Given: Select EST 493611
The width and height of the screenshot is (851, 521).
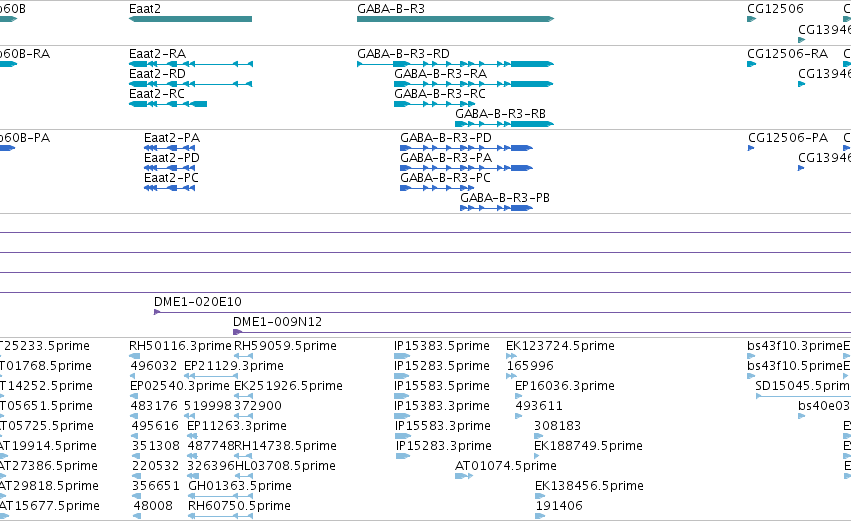Looking at the screenshot, I should 539,406.
